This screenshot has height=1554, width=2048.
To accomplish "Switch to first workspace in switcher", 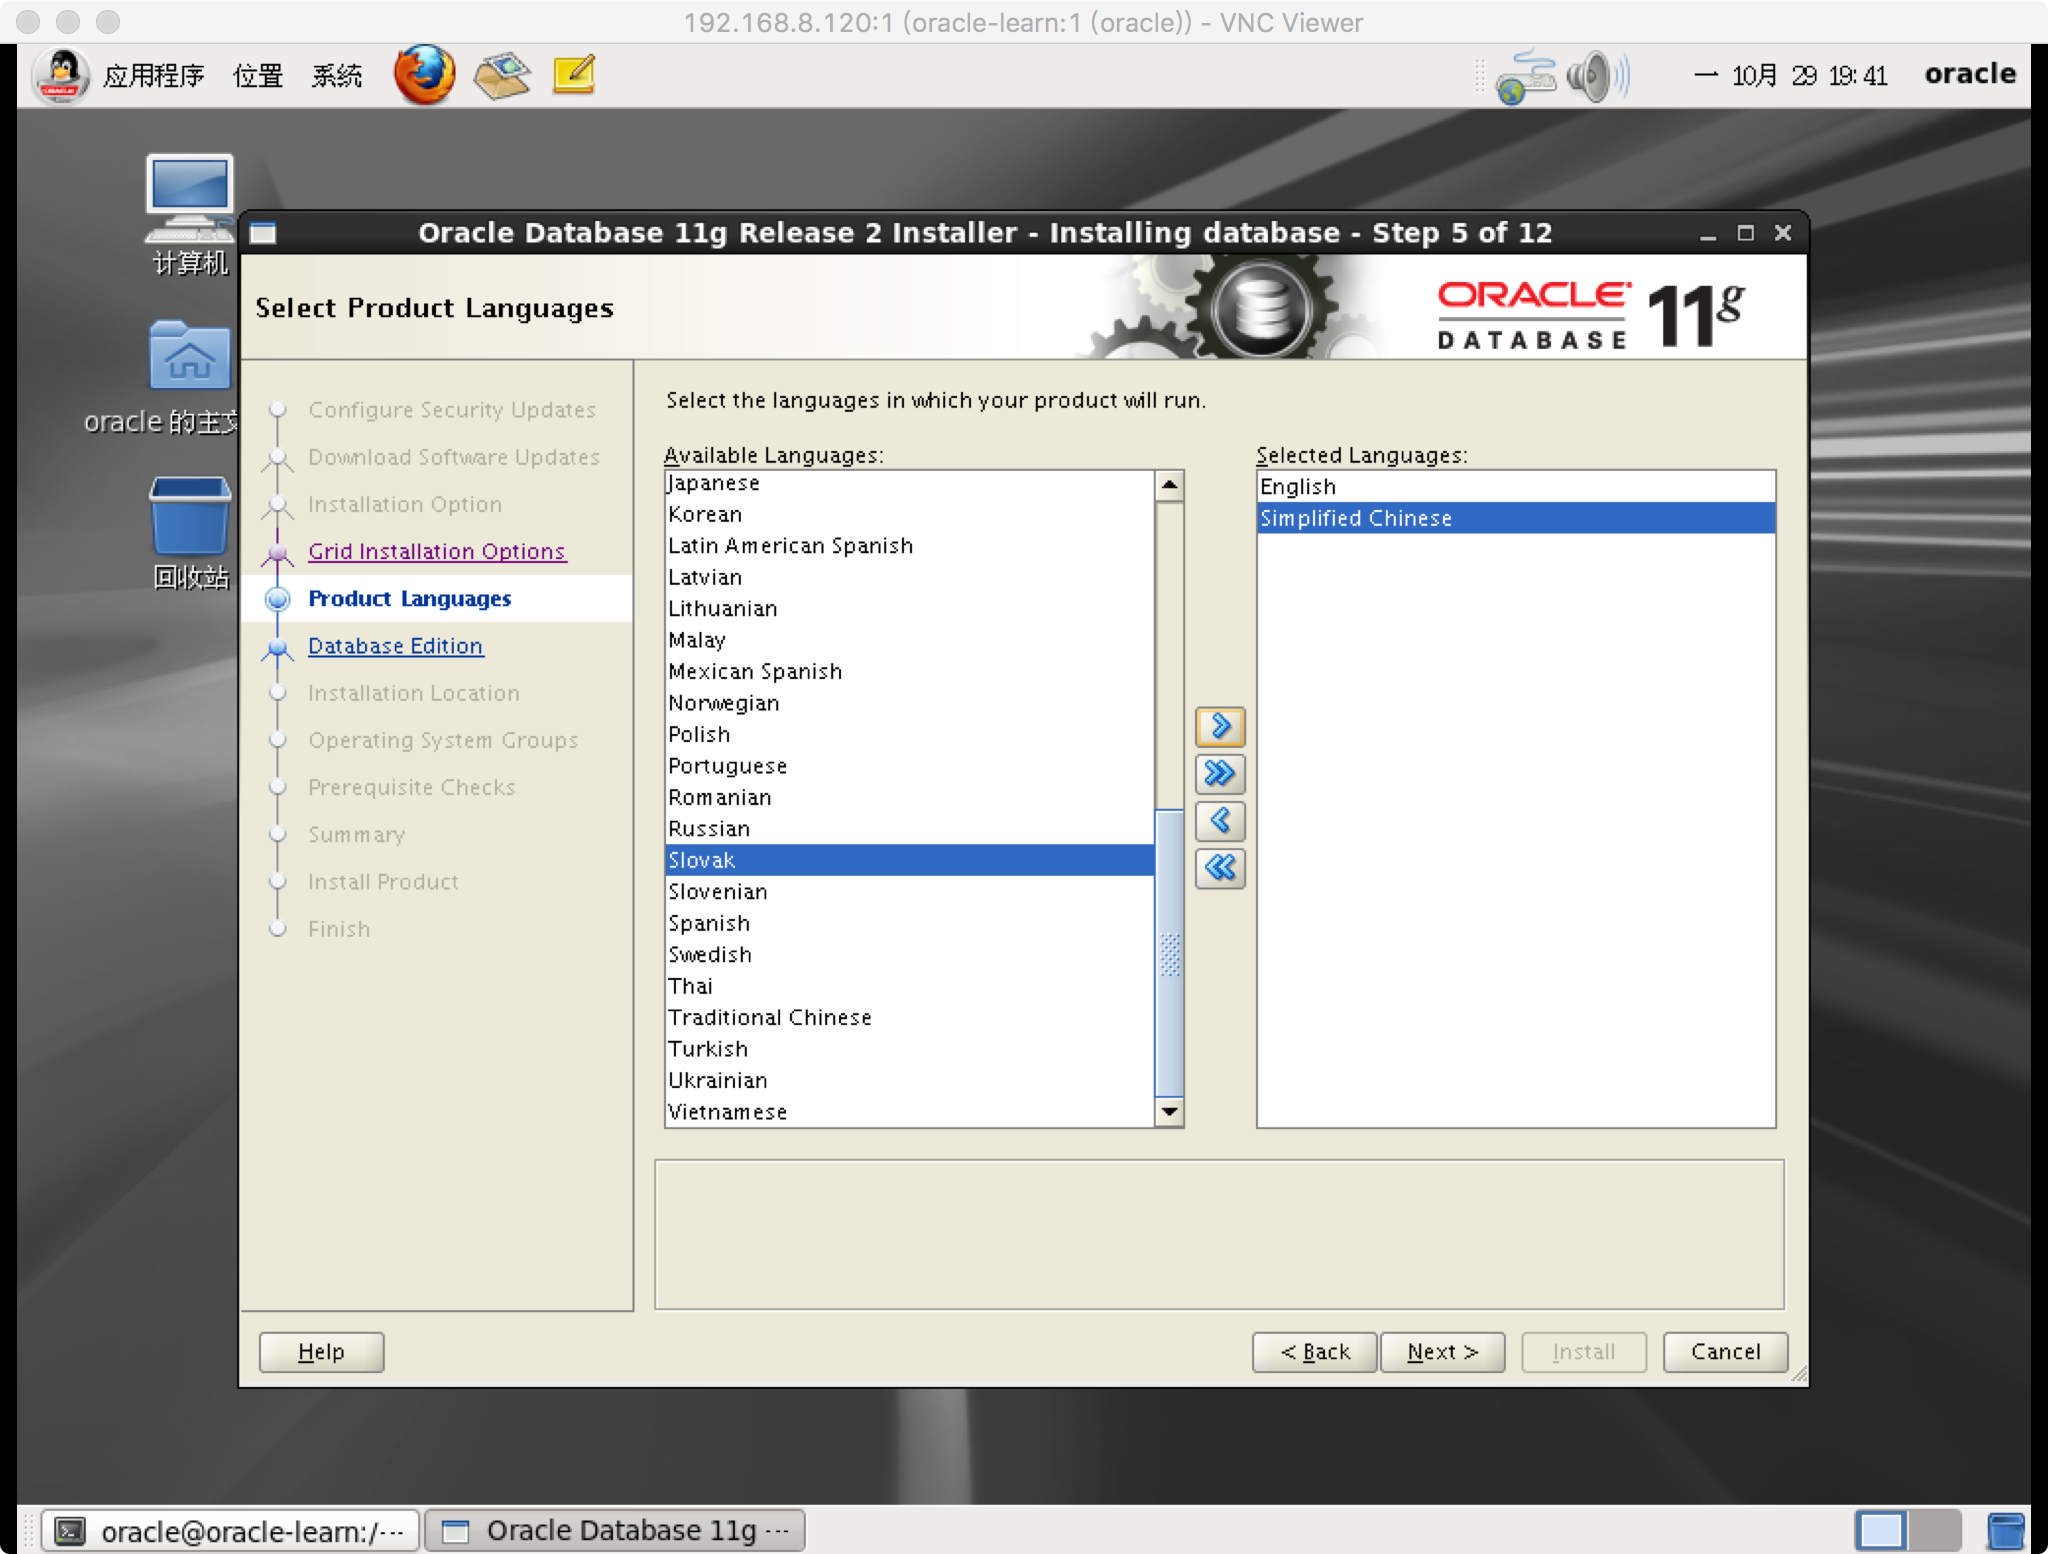I will tap(1881, 1531).
